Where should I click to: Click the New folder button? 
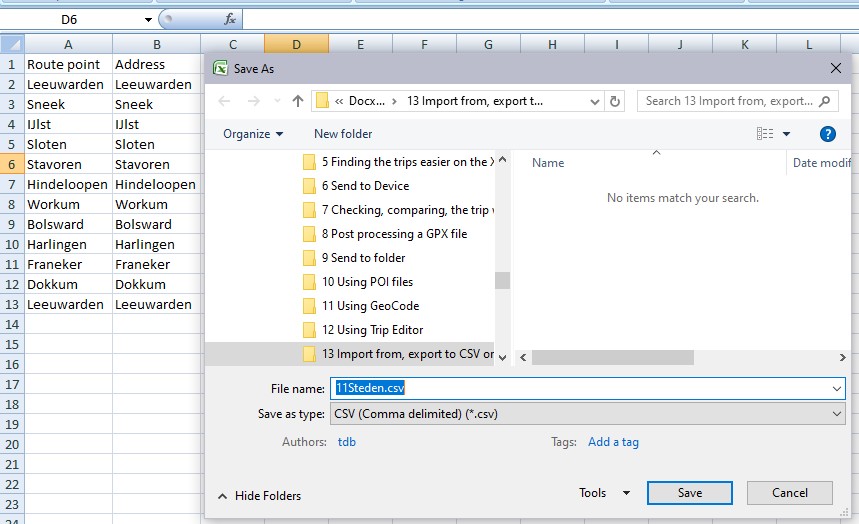point(343,134)
